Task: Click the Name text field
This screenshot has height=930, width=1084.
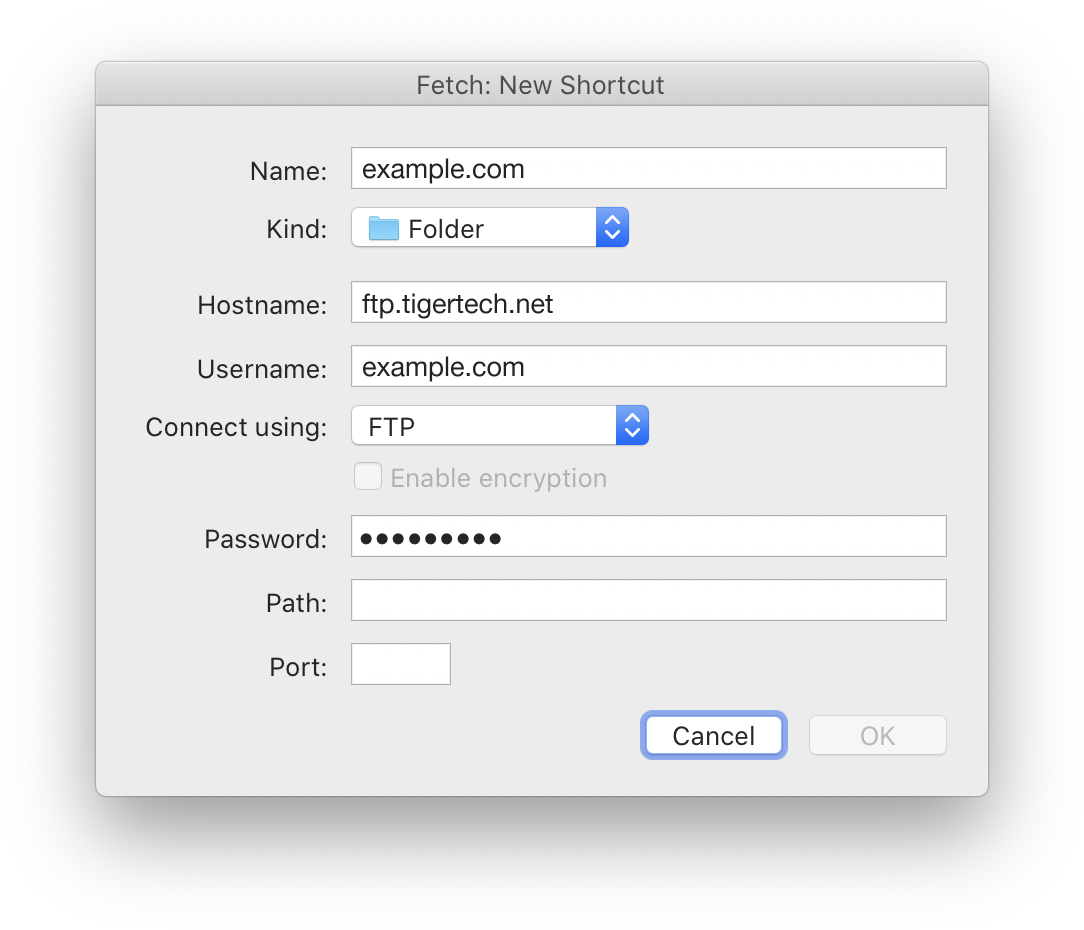Action: click(x=648, y=169)
